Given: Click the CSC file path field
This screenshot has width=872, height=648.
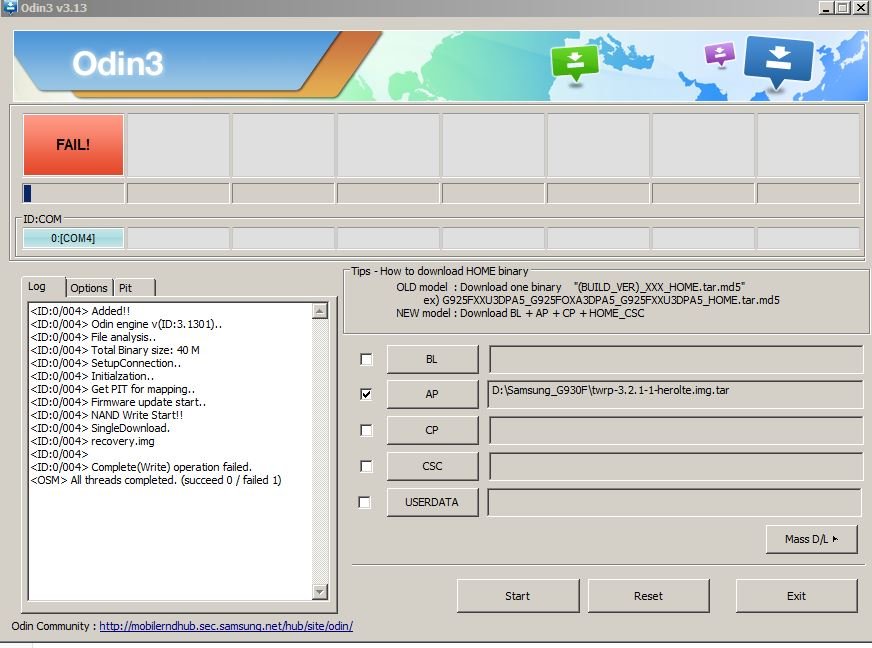Looking at the screenshot, I should click(676, 466).
